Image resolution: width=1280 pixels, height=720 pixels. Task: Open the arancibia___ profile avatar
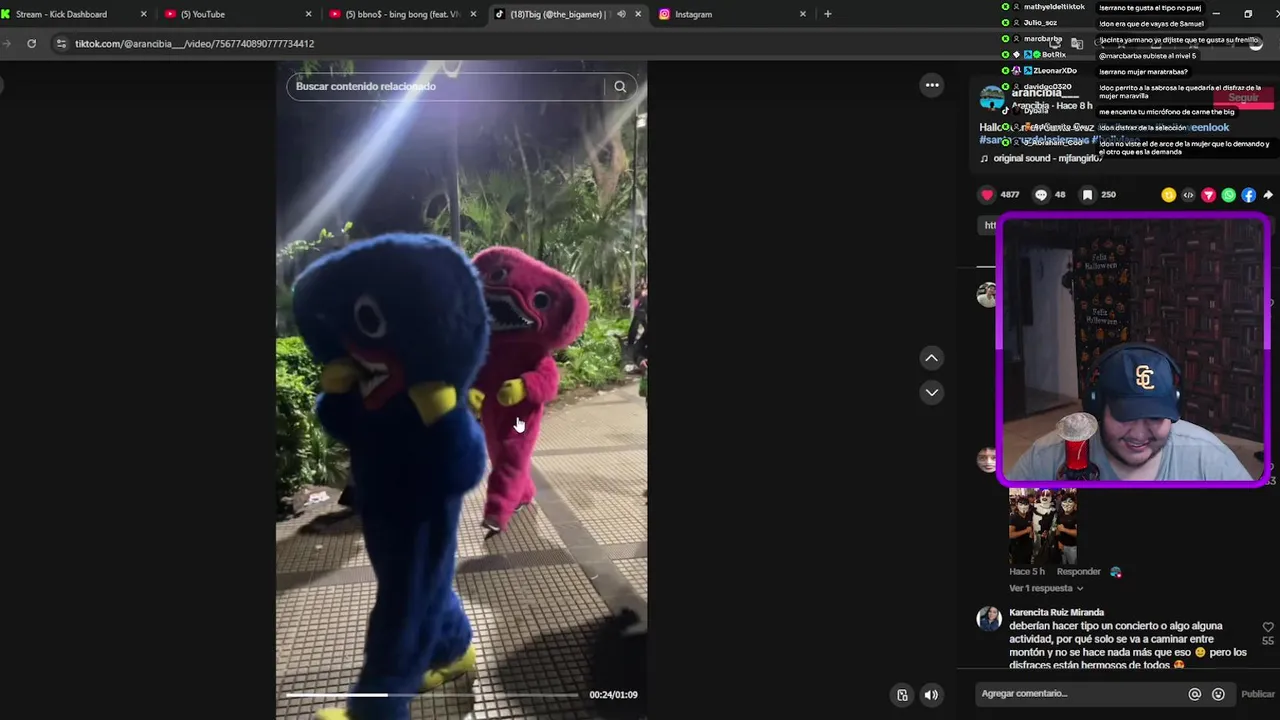[x=991, y=97]
